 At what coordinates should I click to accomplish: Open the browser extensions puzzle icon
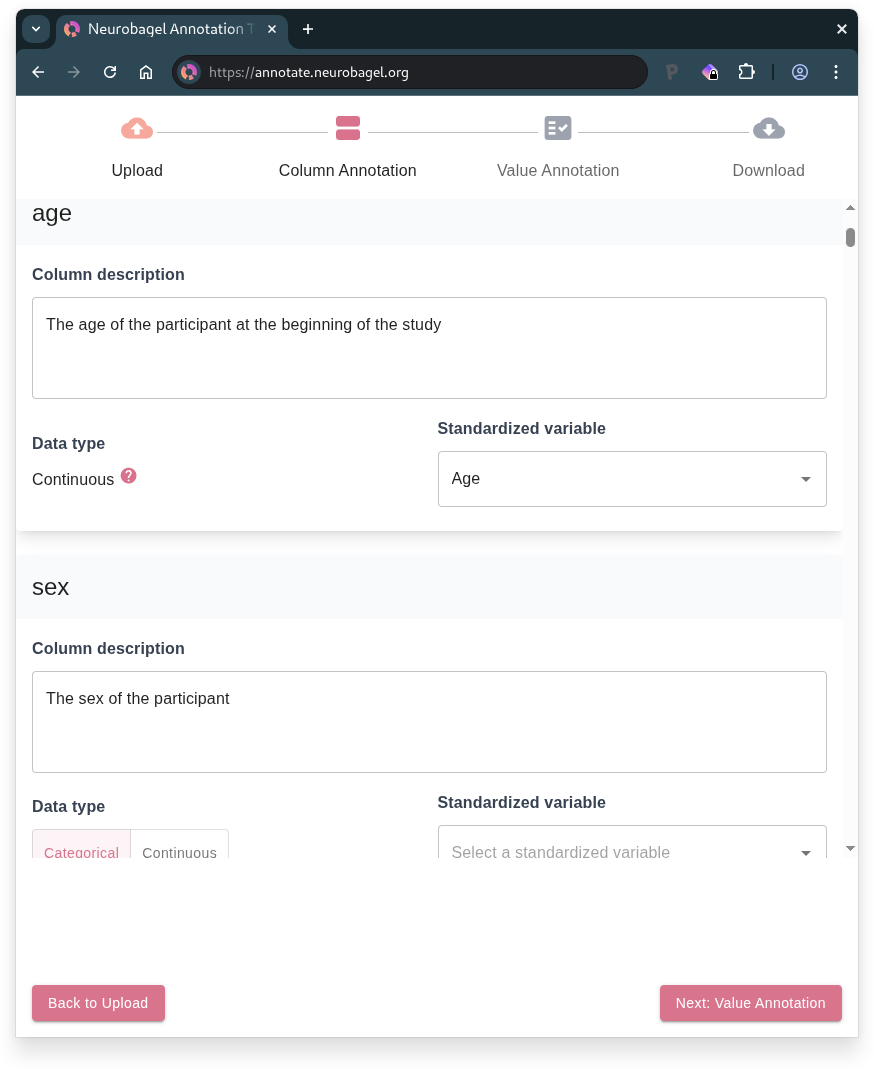pyautogui.click(x=746, y=72)
